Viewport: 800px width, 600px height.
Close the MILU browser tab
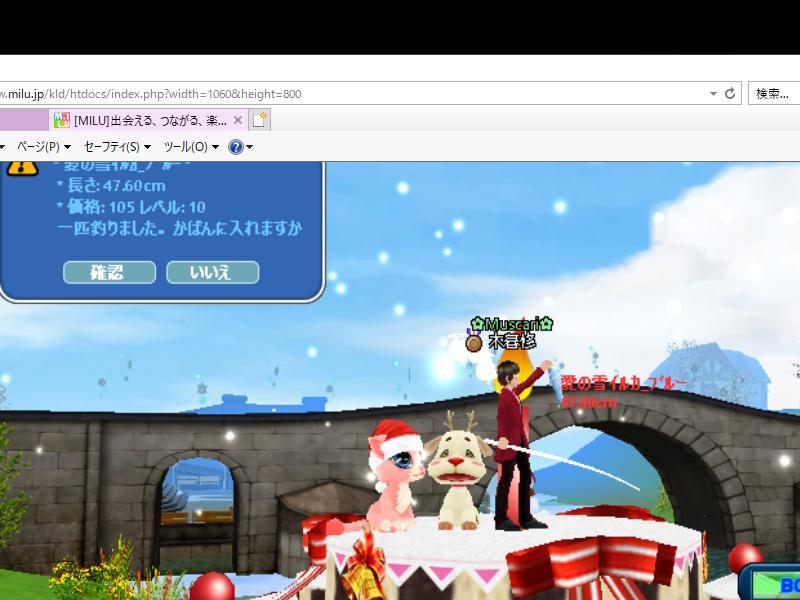[238, 120]
